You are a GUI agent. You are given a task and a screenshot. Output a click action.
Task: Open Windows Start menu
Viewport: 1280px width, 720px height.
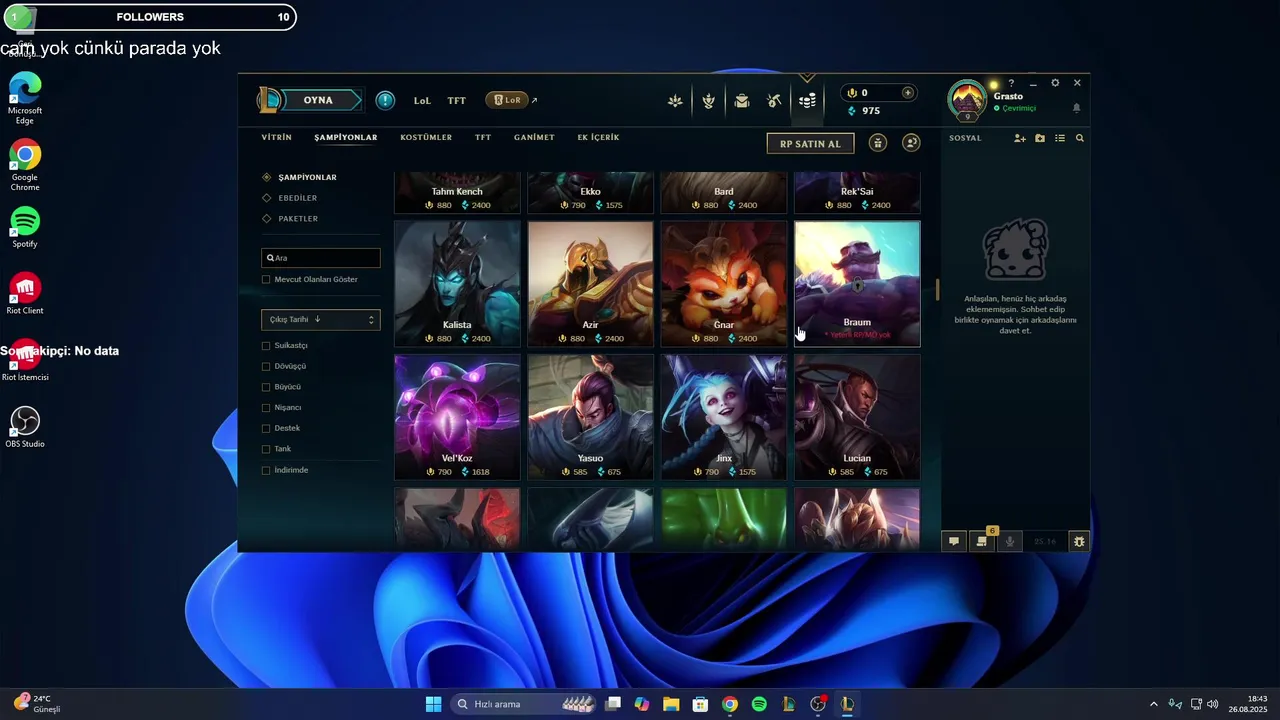click(433, 704)
